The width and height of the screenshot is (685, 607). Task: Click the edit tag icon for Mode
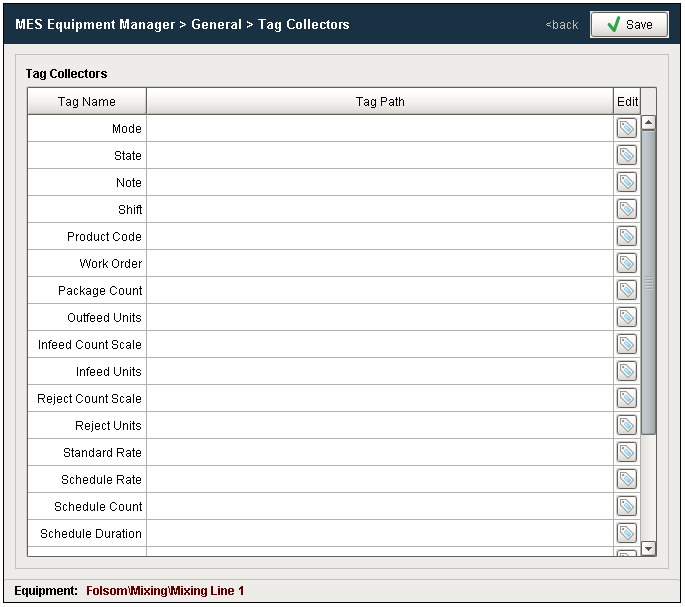[x=626, y=128]
